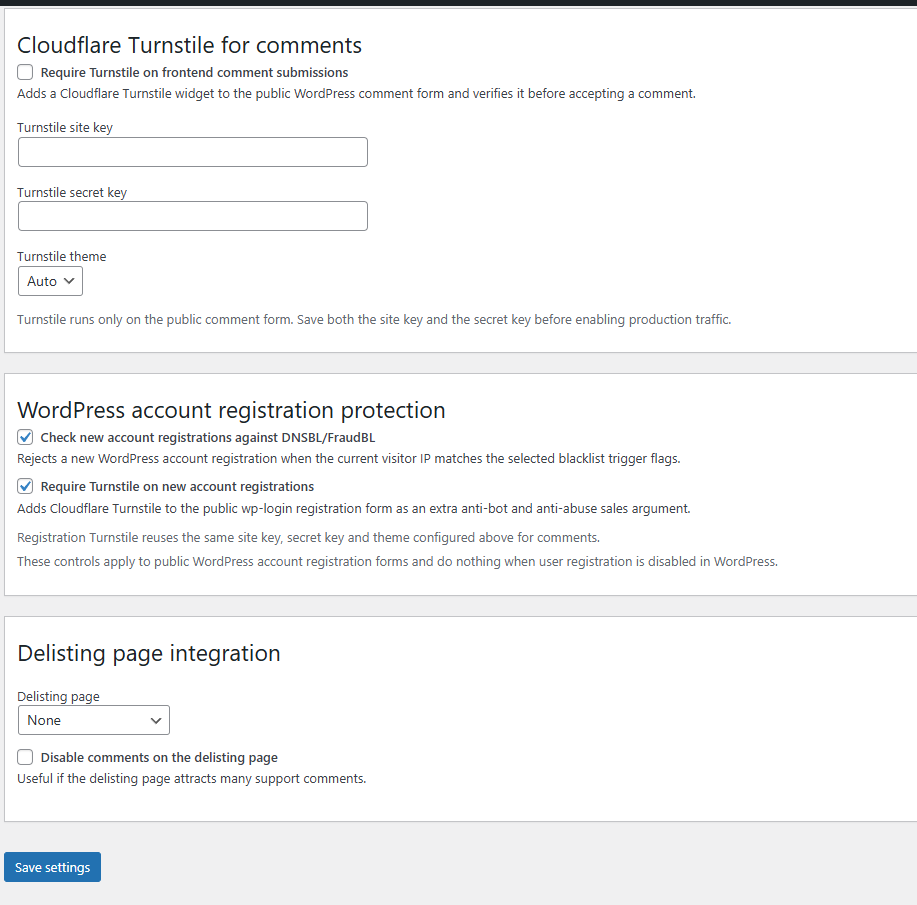917x905 pixels.
Task: Click the "Require Turnstile on frontend comment submissions" label
Action: (193, 72)
